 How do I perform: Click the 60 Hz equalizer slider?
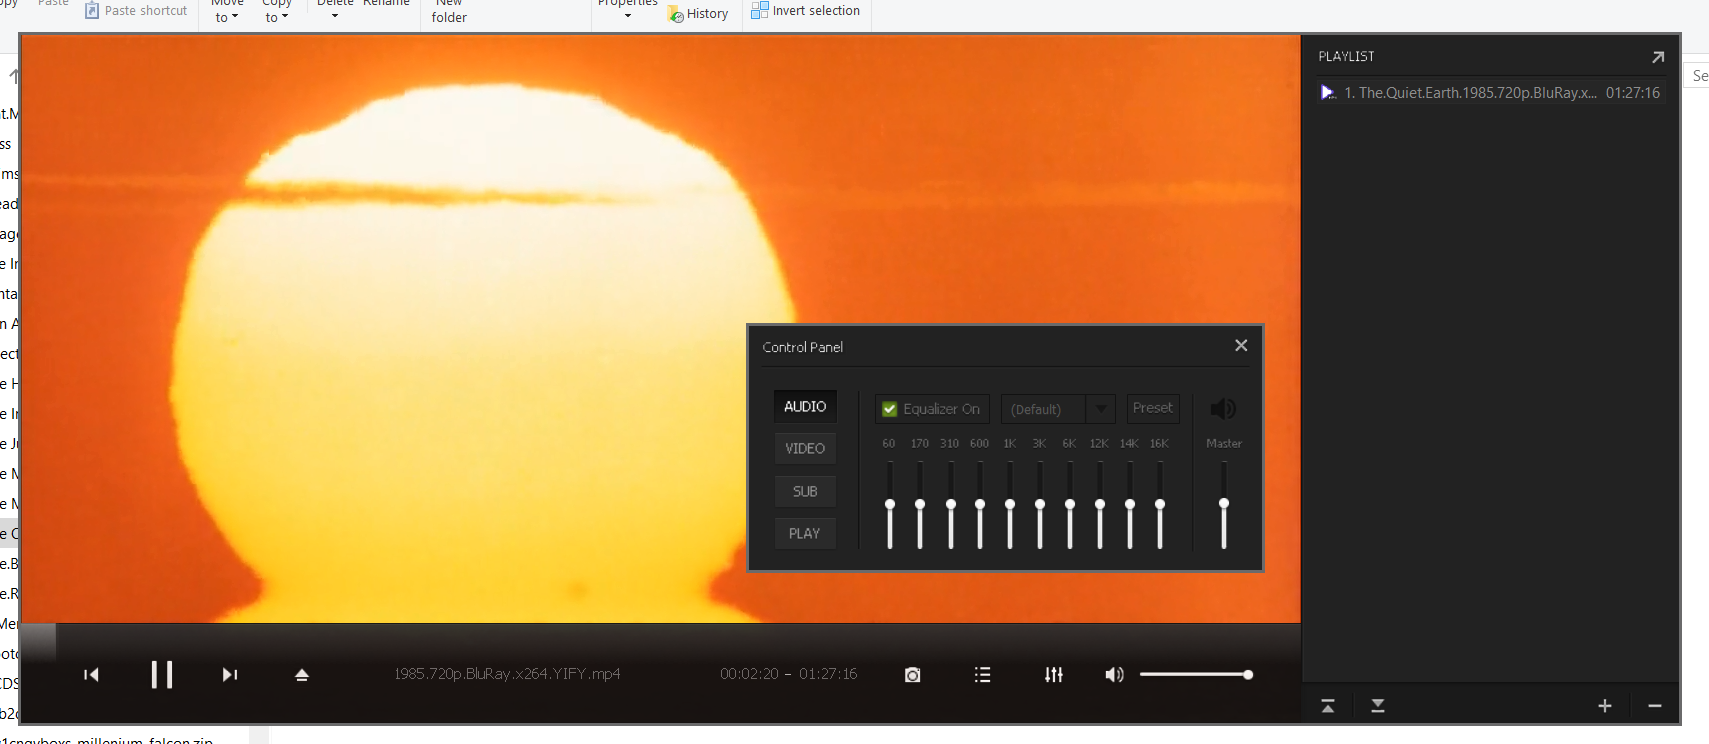[890, 505]
